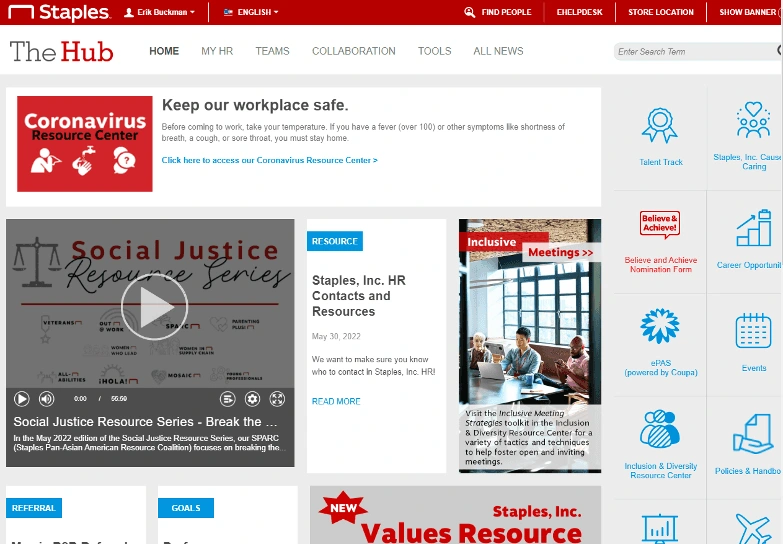Click the Keep our workplace safe heading
Screen dimensions: 783x544
[255, 105]
